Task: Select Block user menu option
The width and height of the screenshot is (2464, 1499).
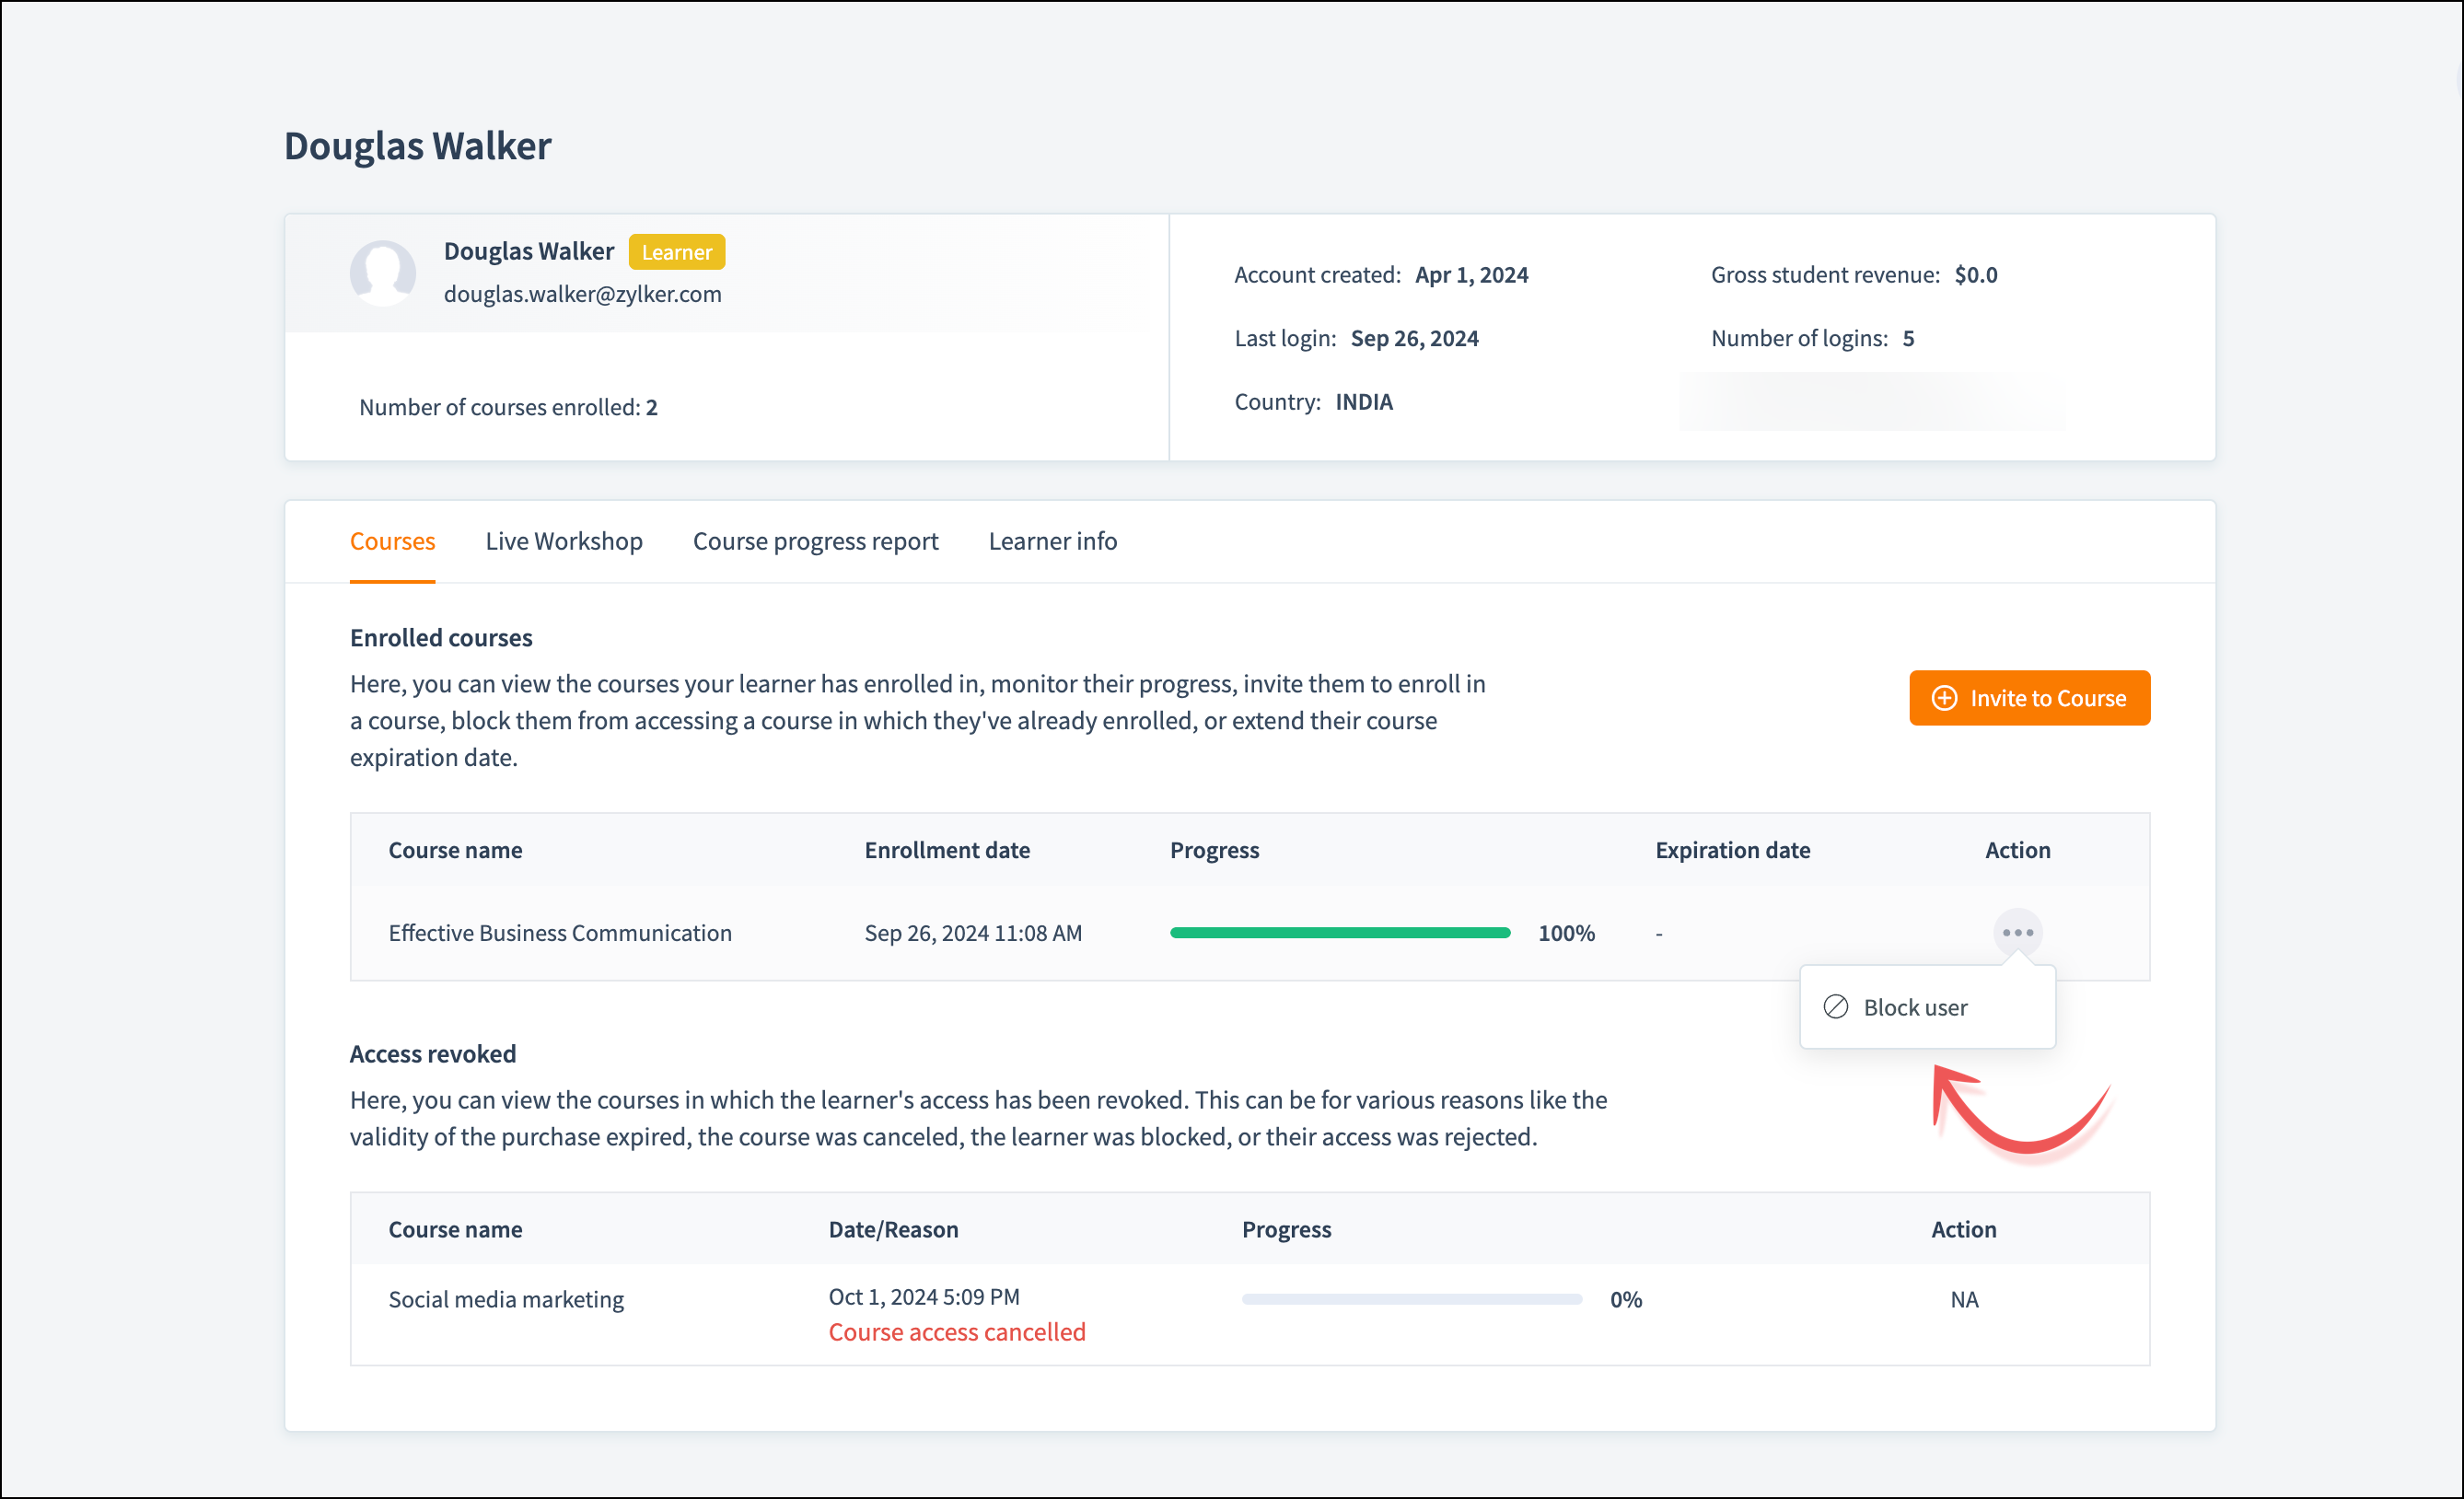Action: 1914,1007
